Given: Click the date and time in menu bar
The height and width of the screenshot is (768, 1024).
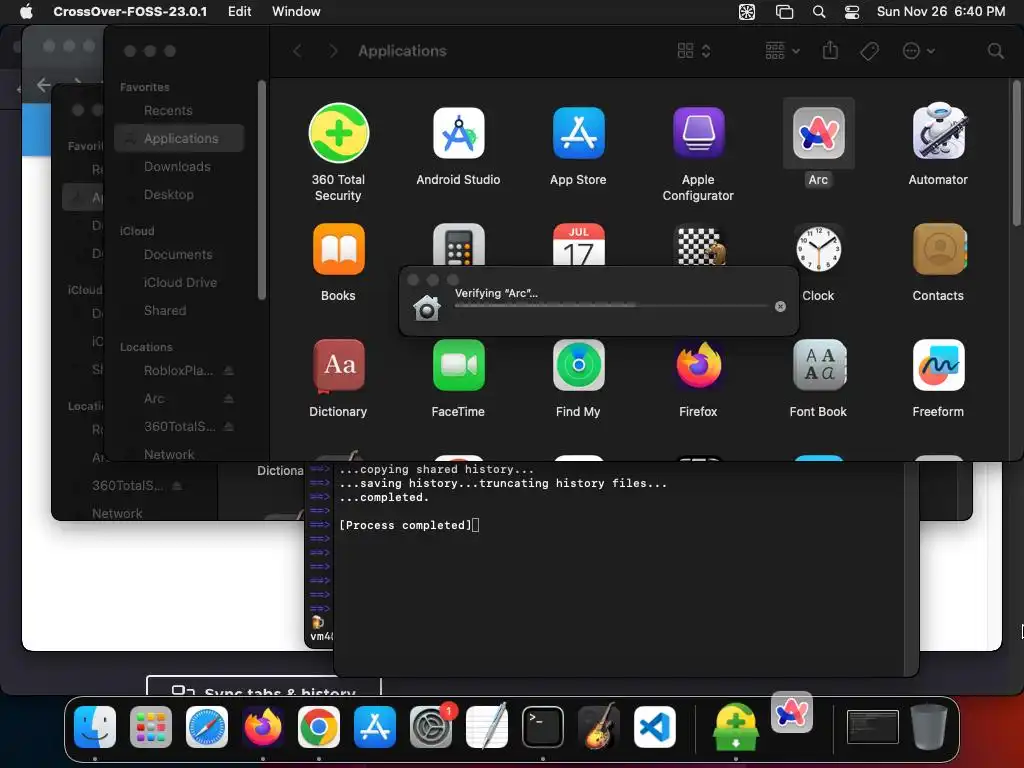Looking at the screenshot, I should [940, 11].
